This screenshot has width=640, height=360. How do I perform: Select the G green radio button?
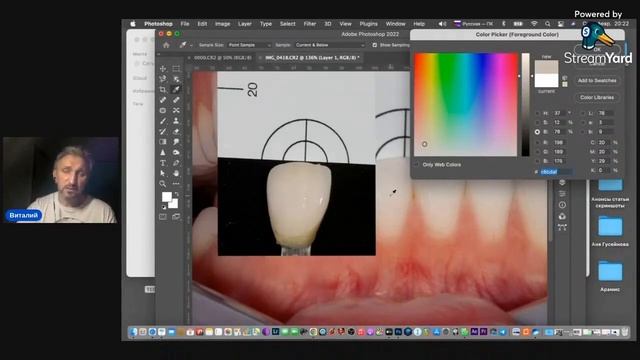pos(537,152)
